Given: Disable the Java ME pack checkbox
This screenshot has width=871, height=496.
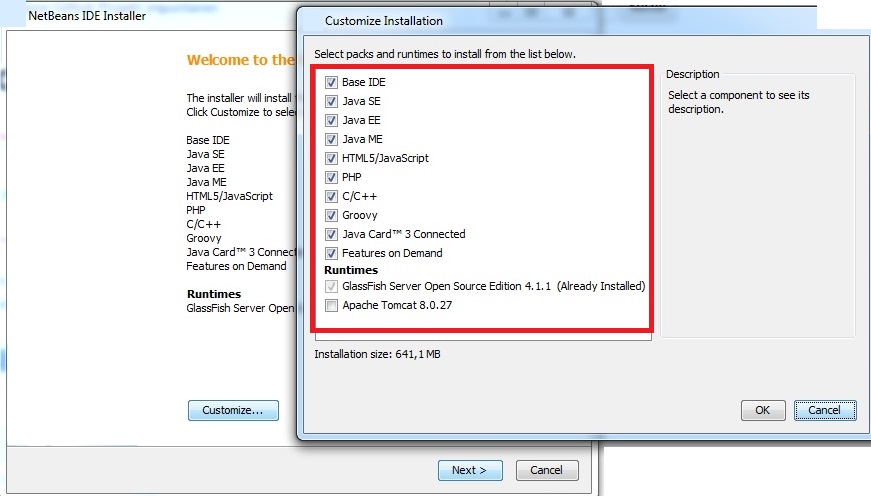Looking at the screenshot, I should 331,139.
